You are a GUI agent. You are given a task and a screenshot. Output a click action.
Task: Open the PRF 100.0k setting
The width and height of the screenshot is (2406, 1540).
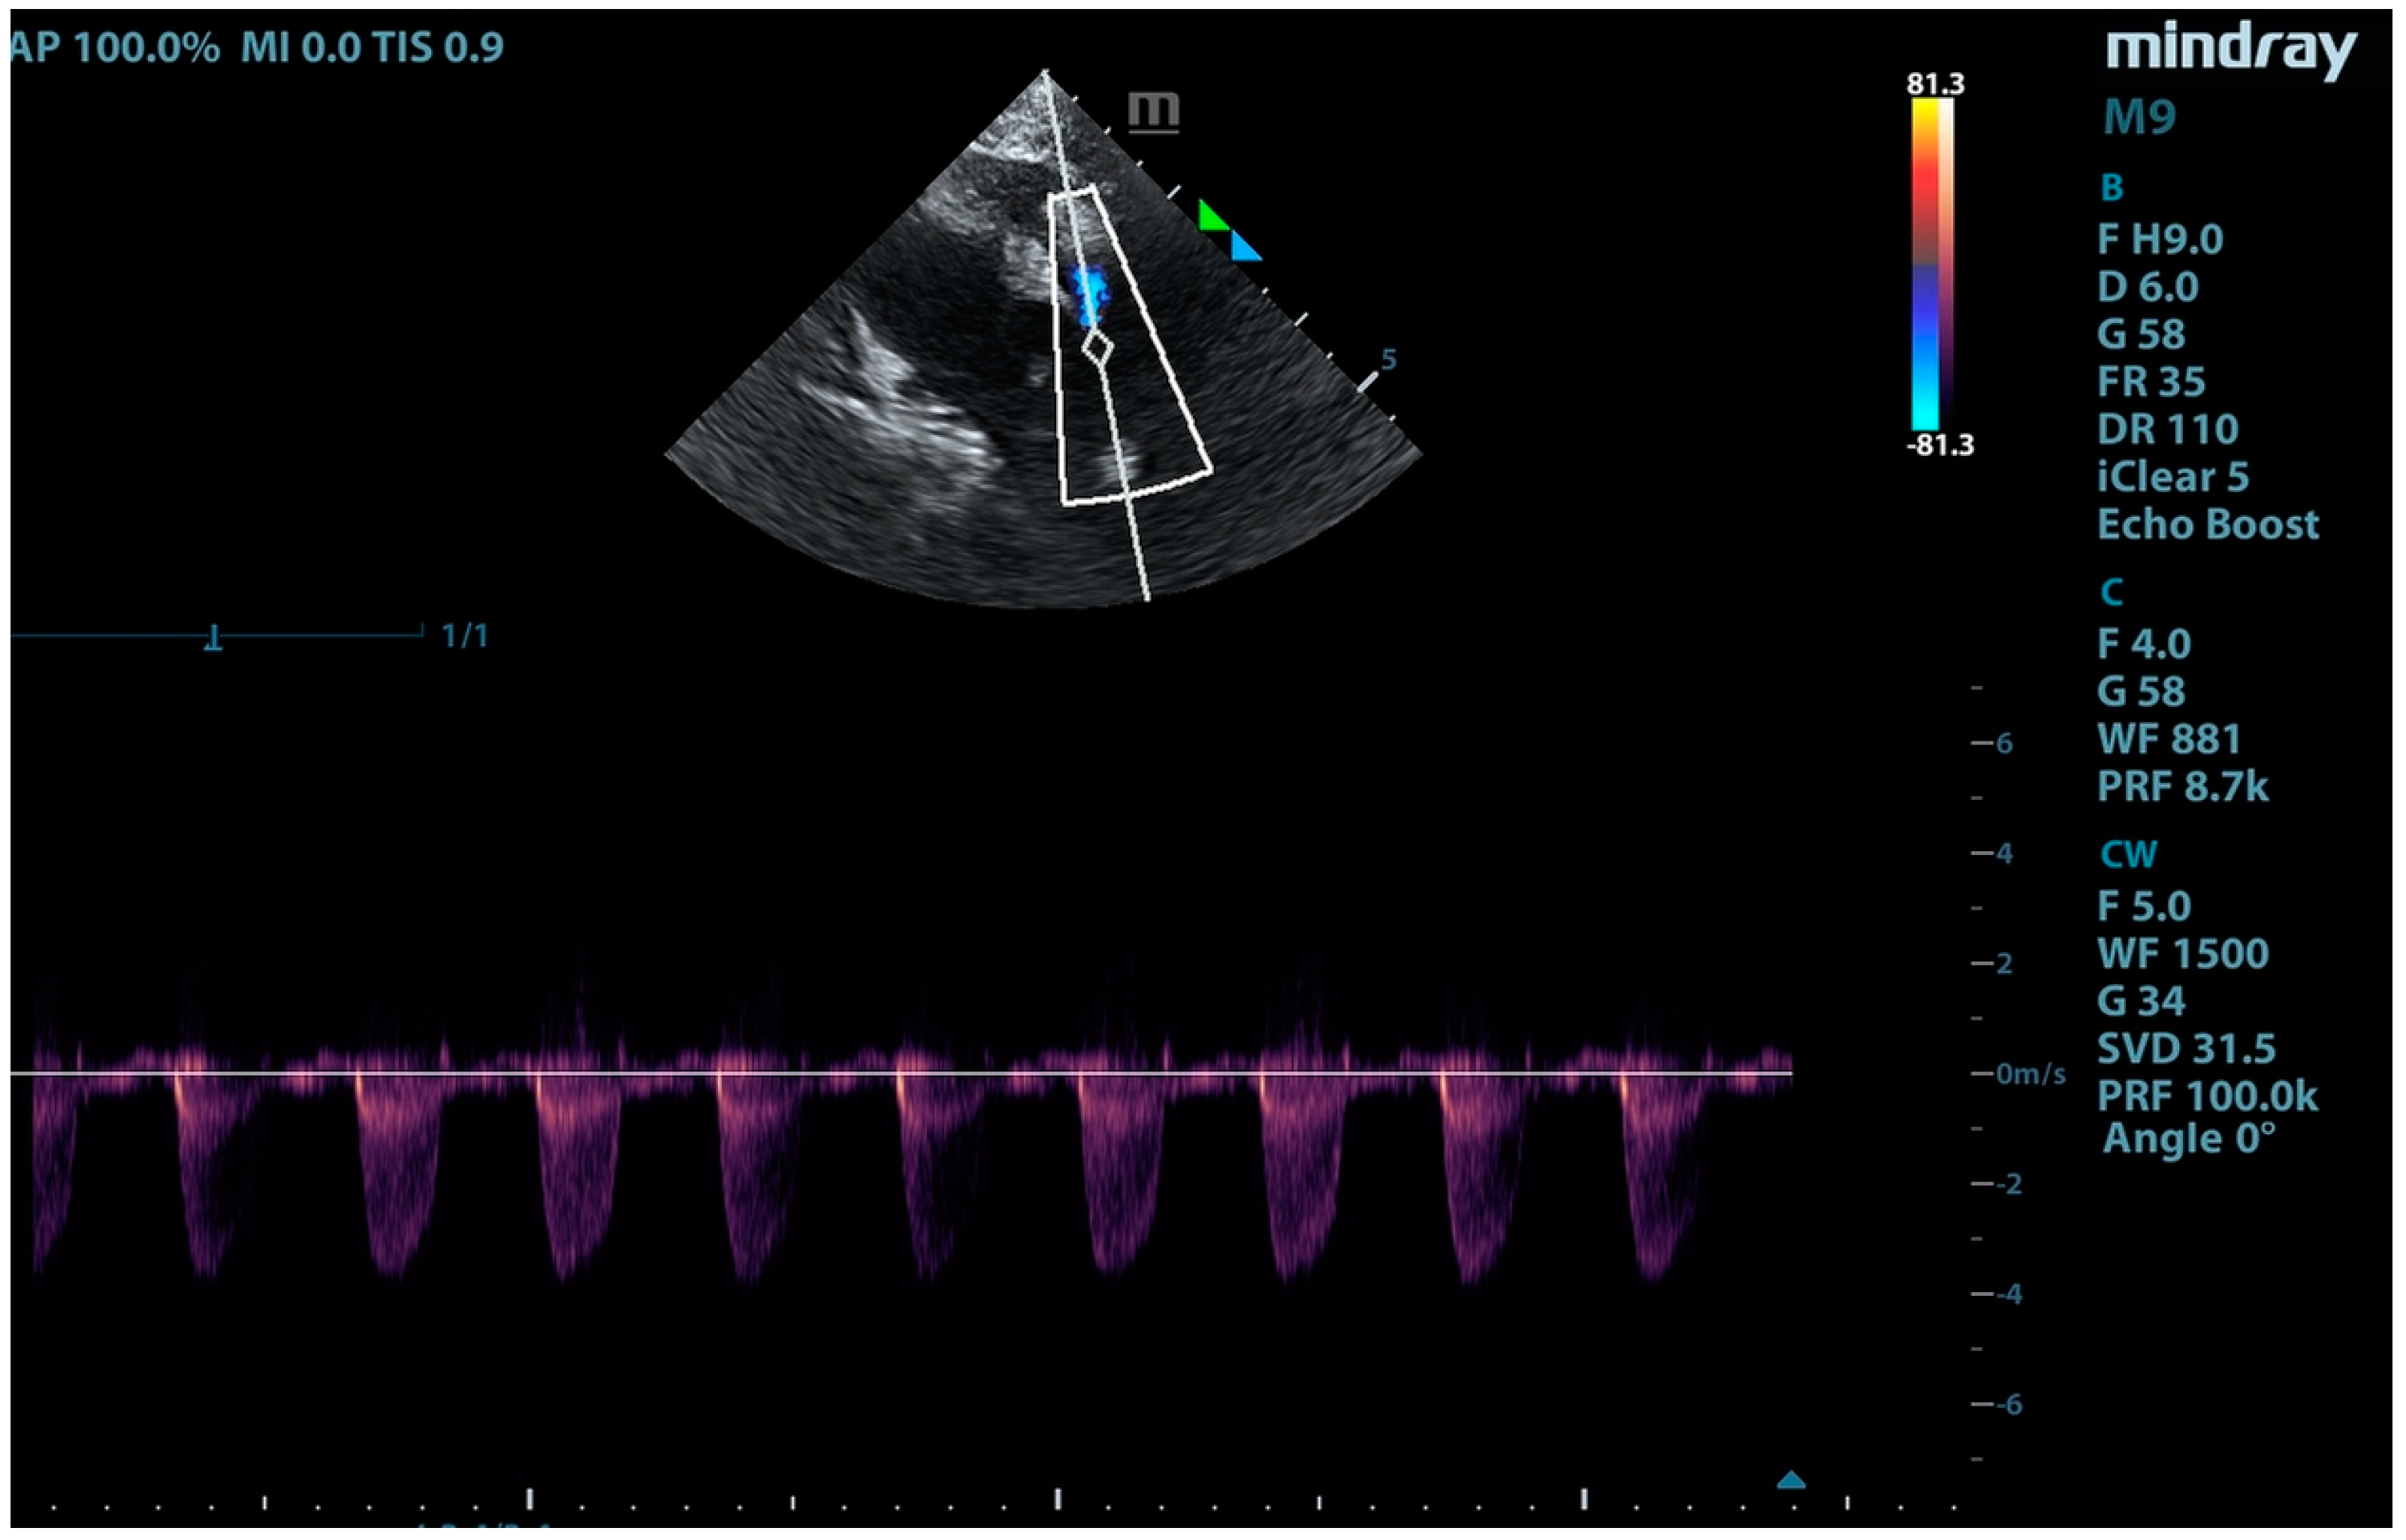[2206, 1096]
